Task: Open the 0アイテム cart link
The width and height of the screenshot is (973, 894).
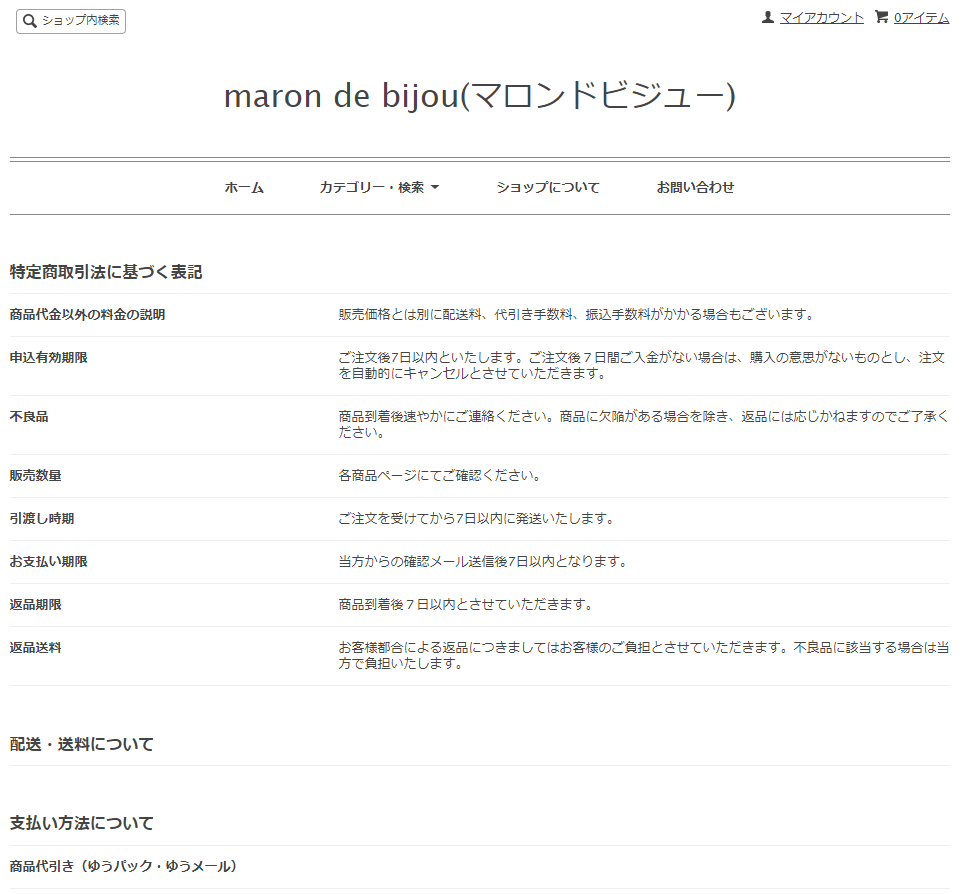Action: [x=921, y=18]
